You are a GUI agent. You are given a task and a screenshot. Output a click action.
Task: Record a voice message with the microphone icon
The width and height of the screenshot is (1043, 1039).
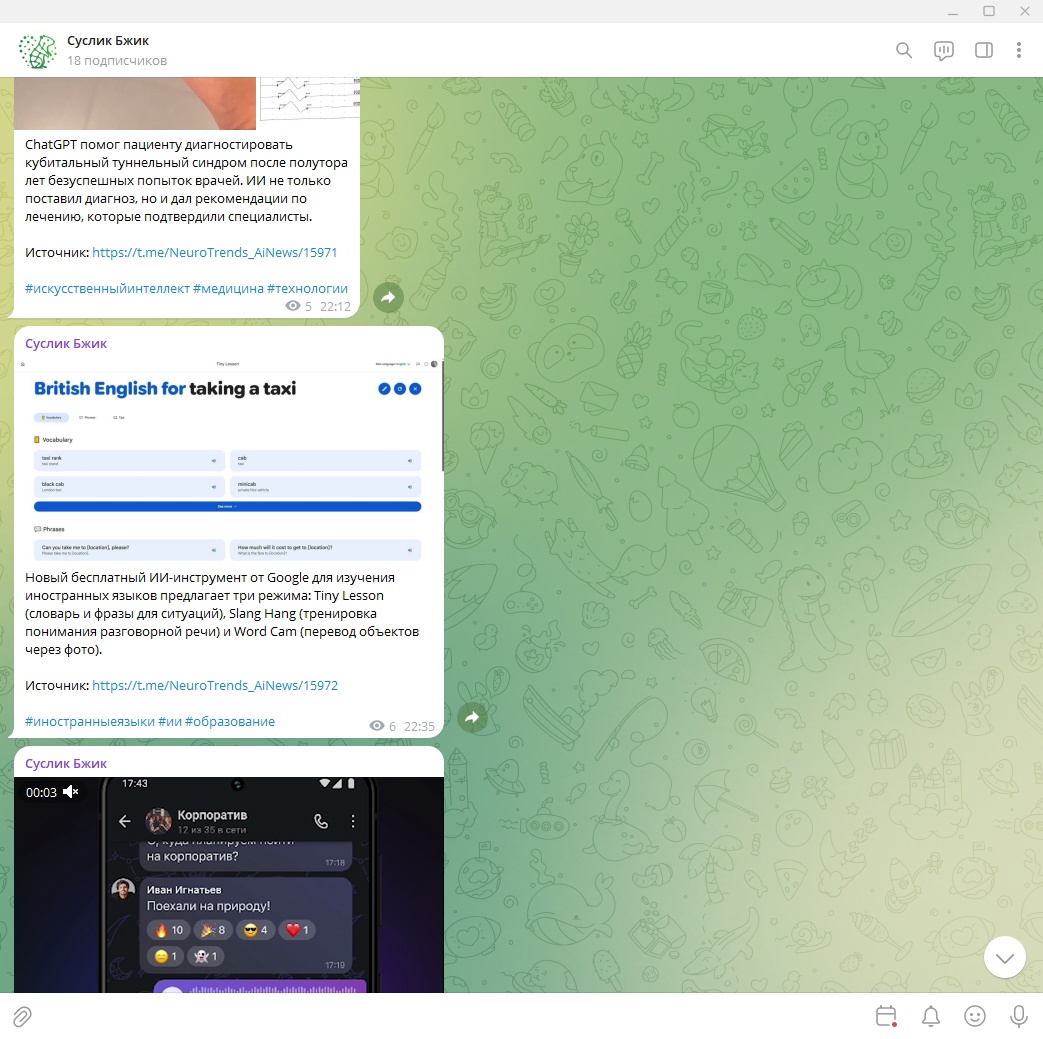(x=1018, y=1016)
